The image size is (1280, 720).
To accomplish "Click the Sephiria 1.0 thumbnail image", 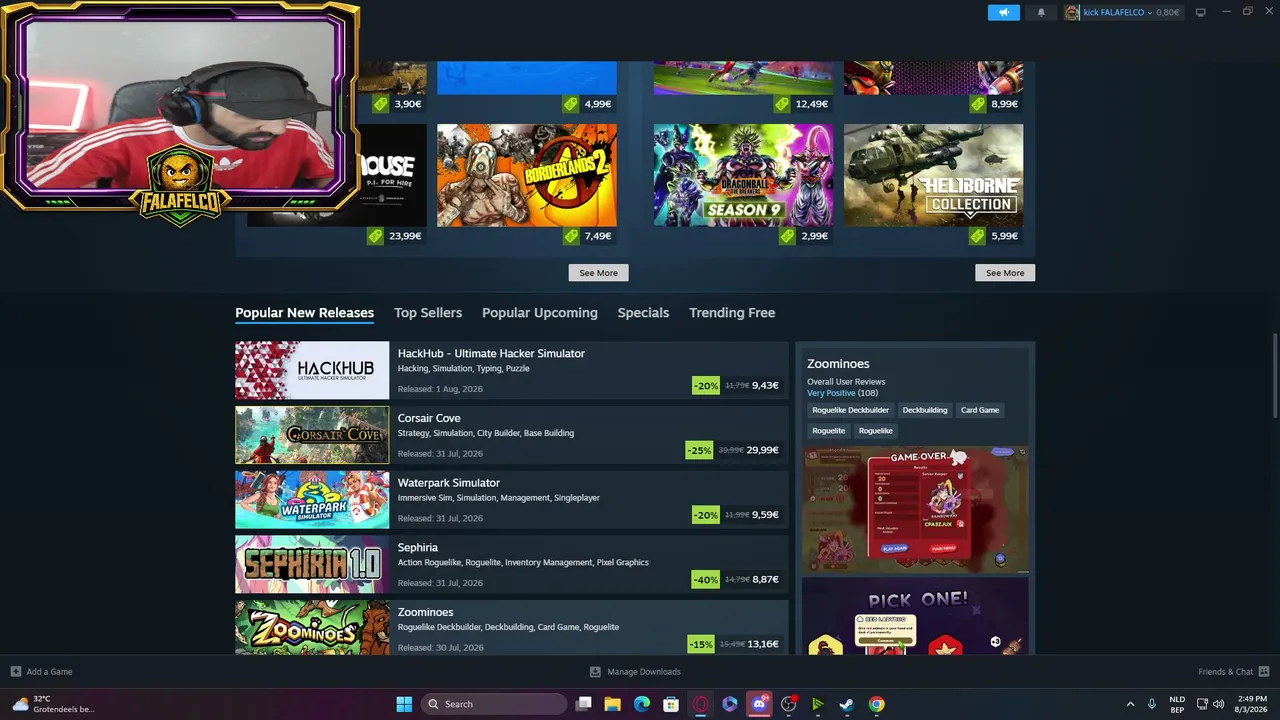I will 312,565.
